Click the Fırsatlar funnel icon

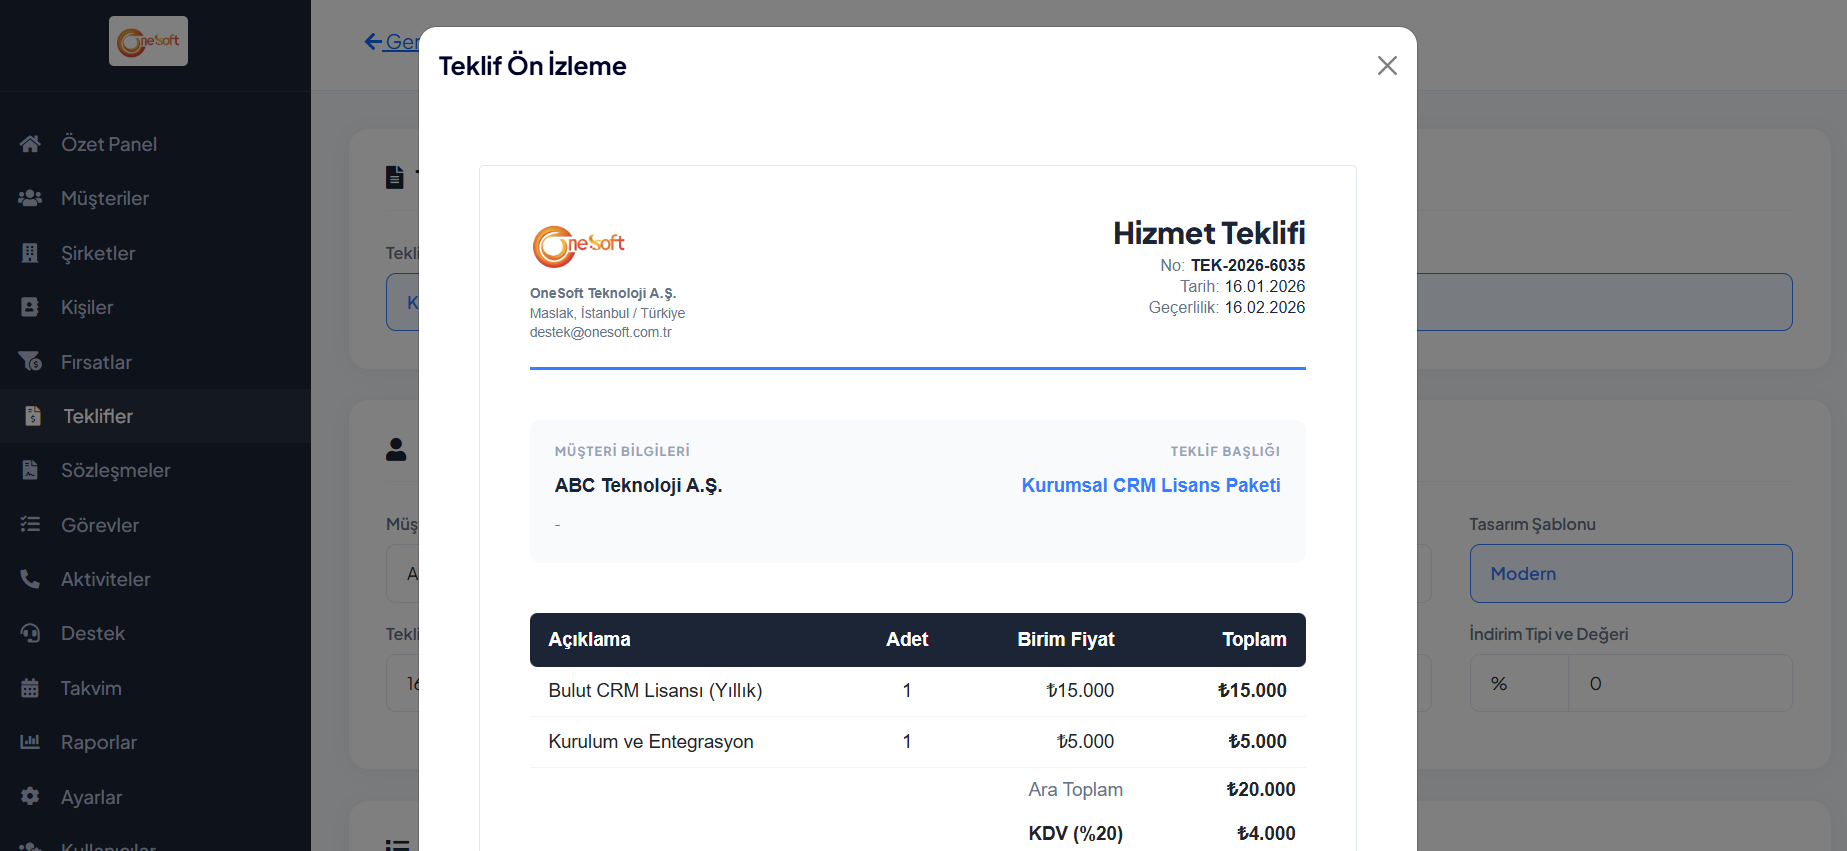click(30, 362)
